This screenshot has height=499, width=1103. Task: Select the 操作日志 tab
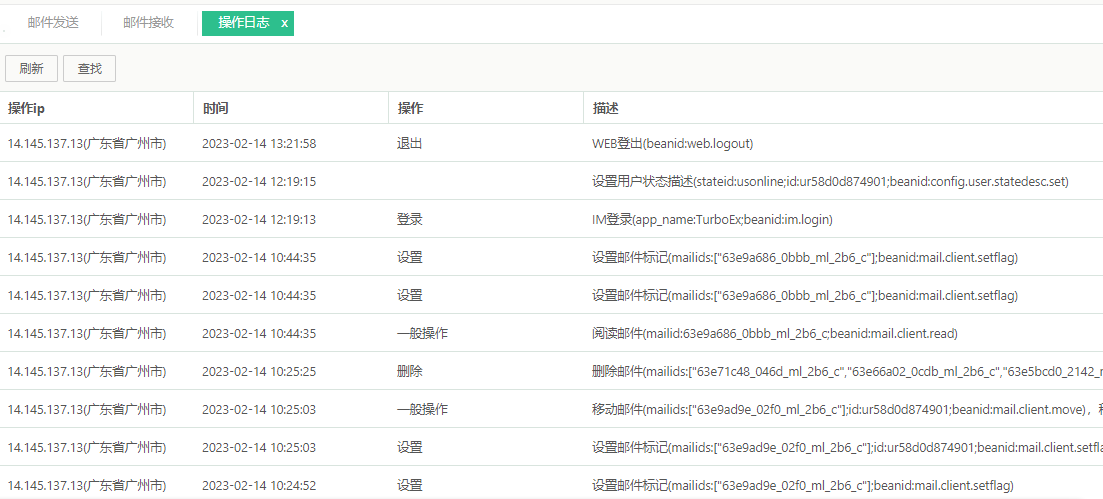(x=243, y=23)
